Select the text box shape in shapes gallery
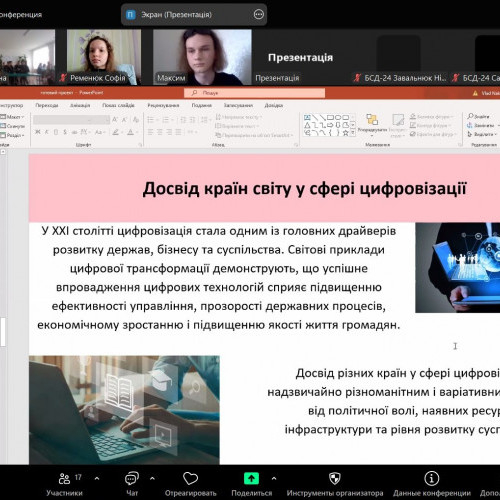 (307, 117)
